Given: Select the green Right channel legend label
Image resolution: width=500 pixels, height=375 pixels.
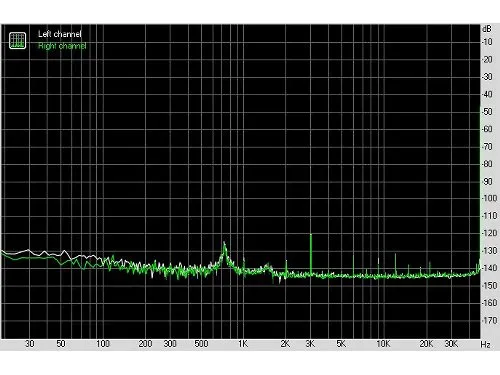Looking at the screenshot, I should click(62, 46).
